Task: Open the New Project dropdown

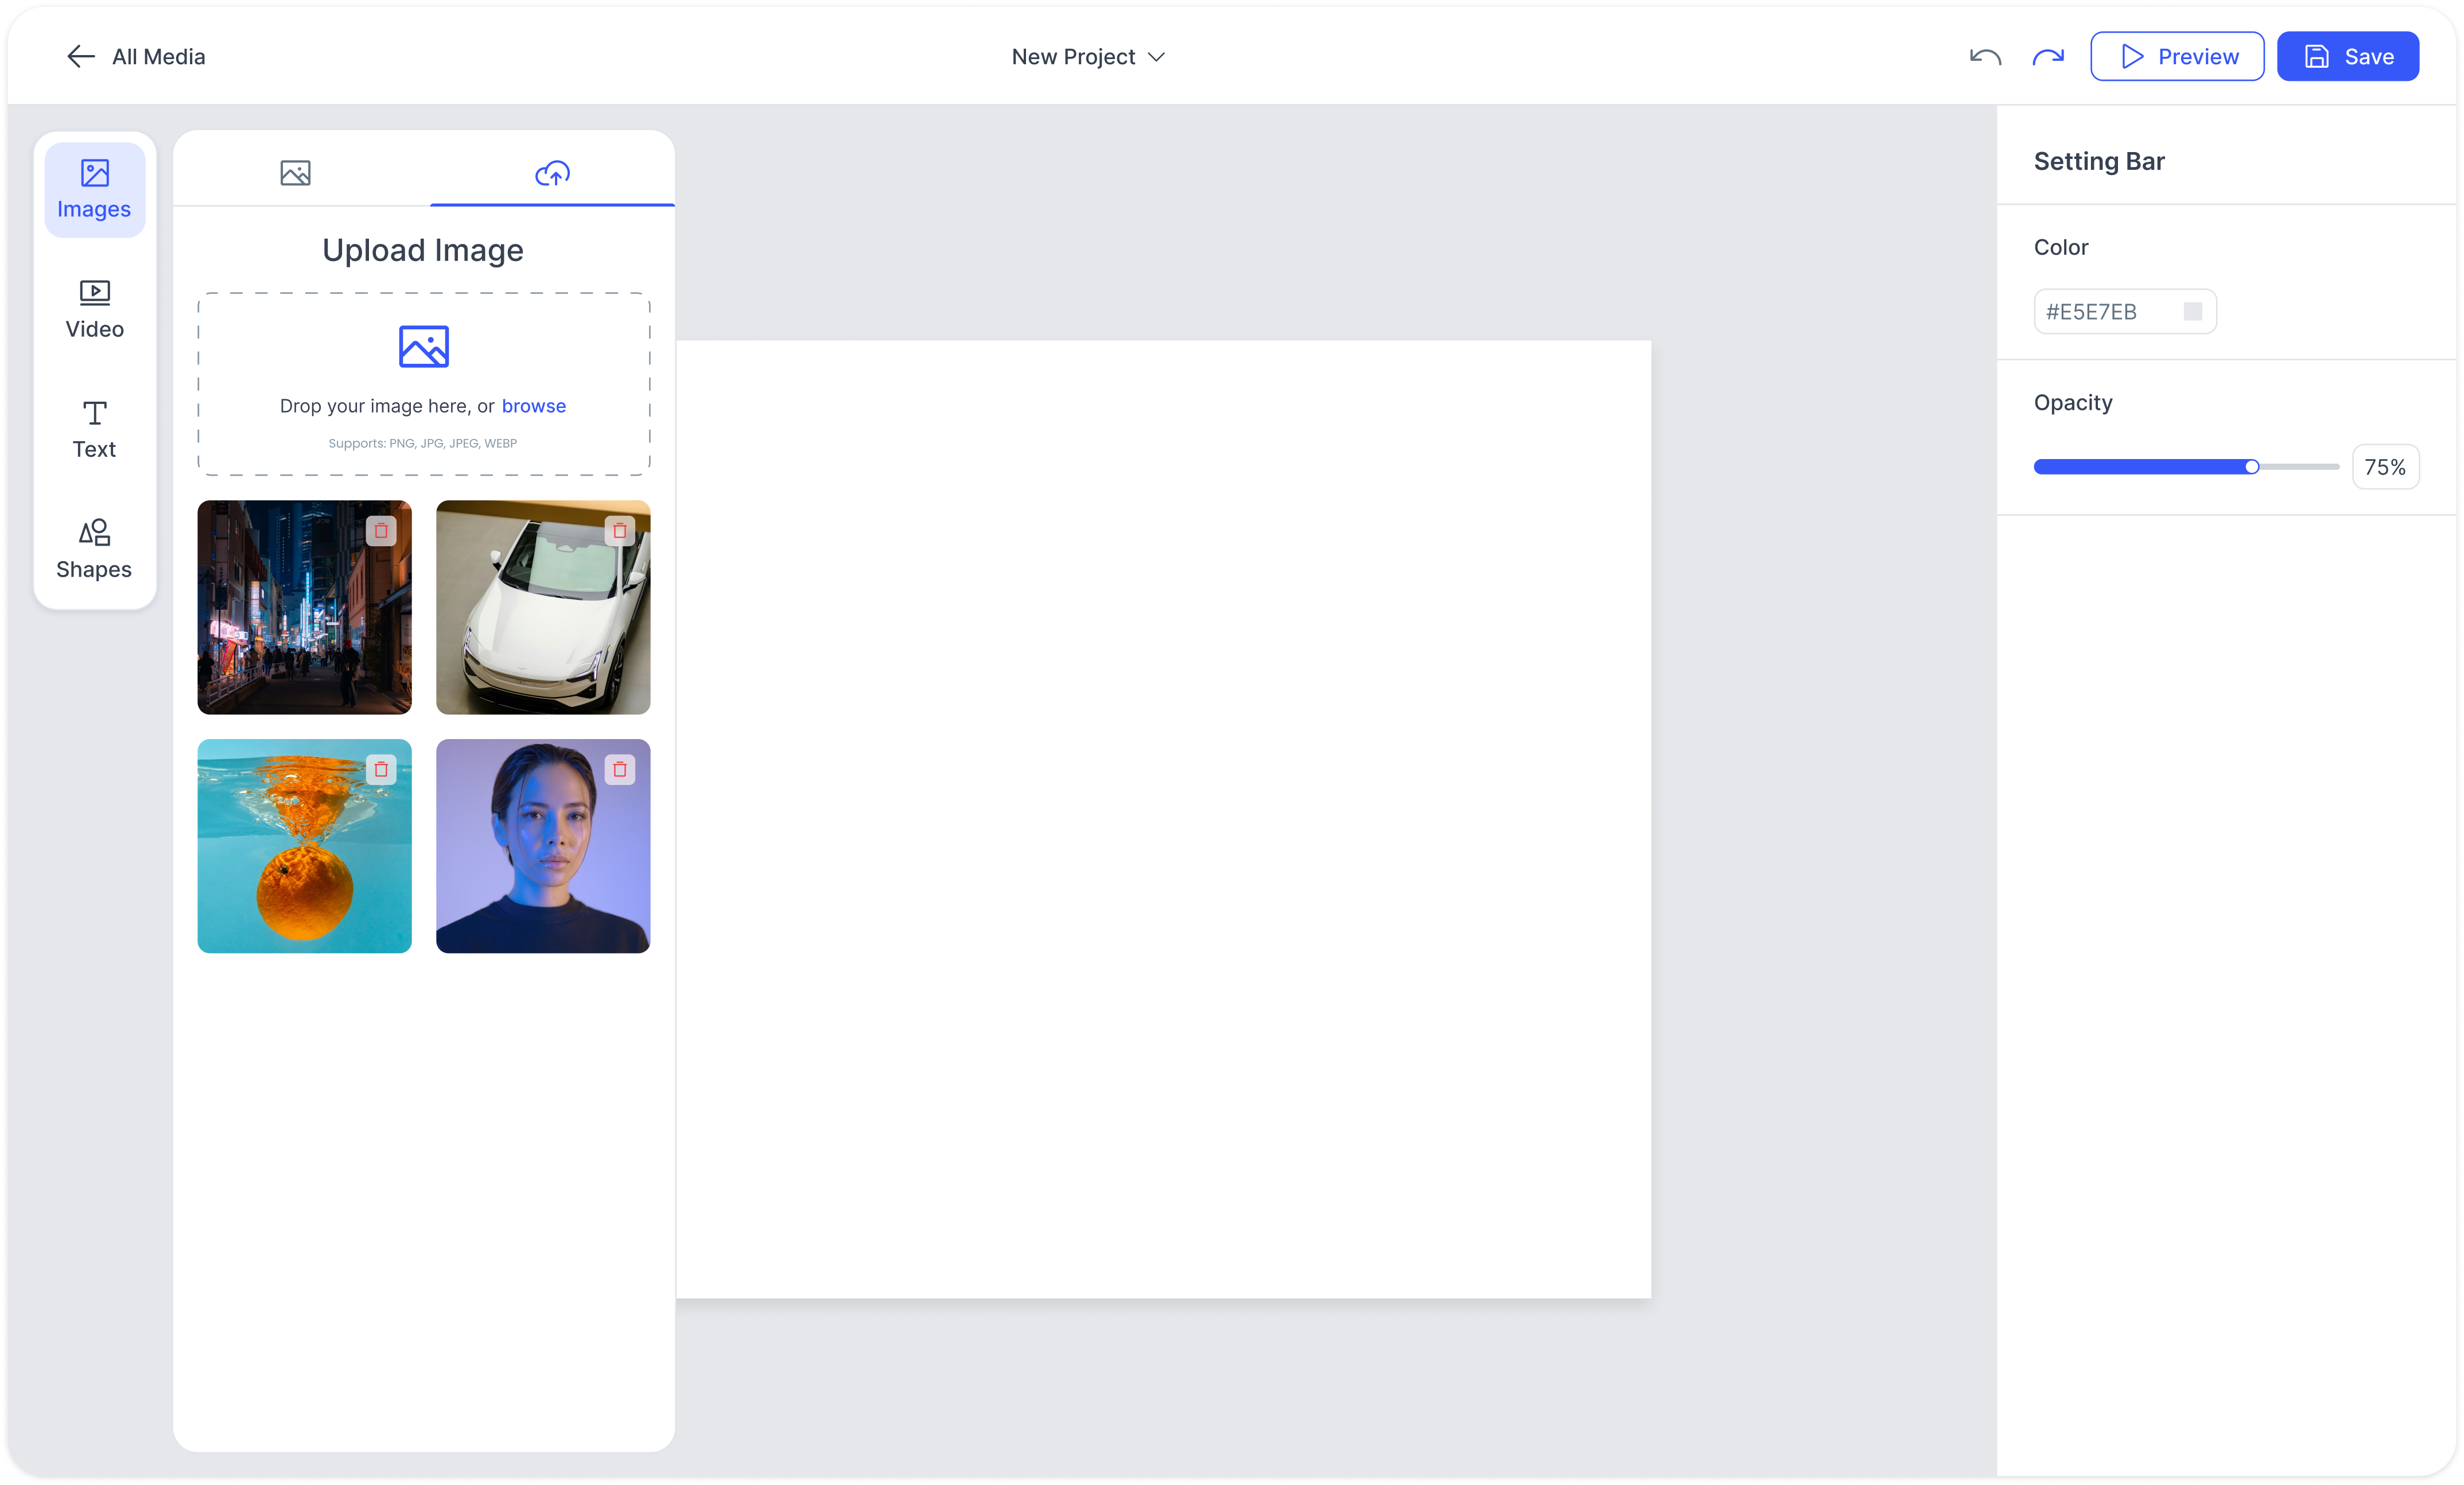Action: tap(1088, 57)
